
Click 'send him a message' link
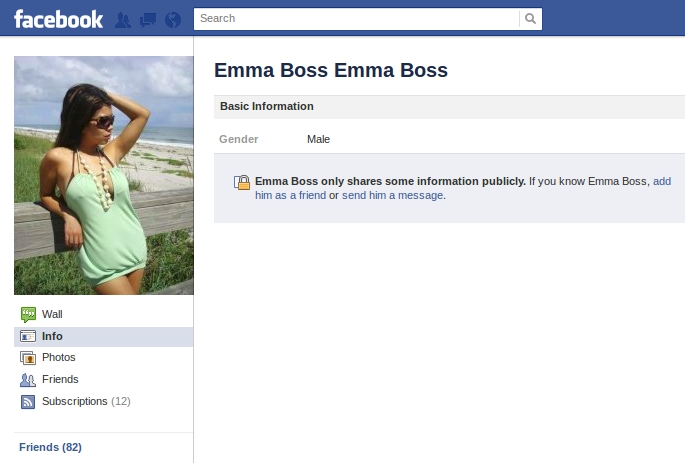click(x=392, y=195)
